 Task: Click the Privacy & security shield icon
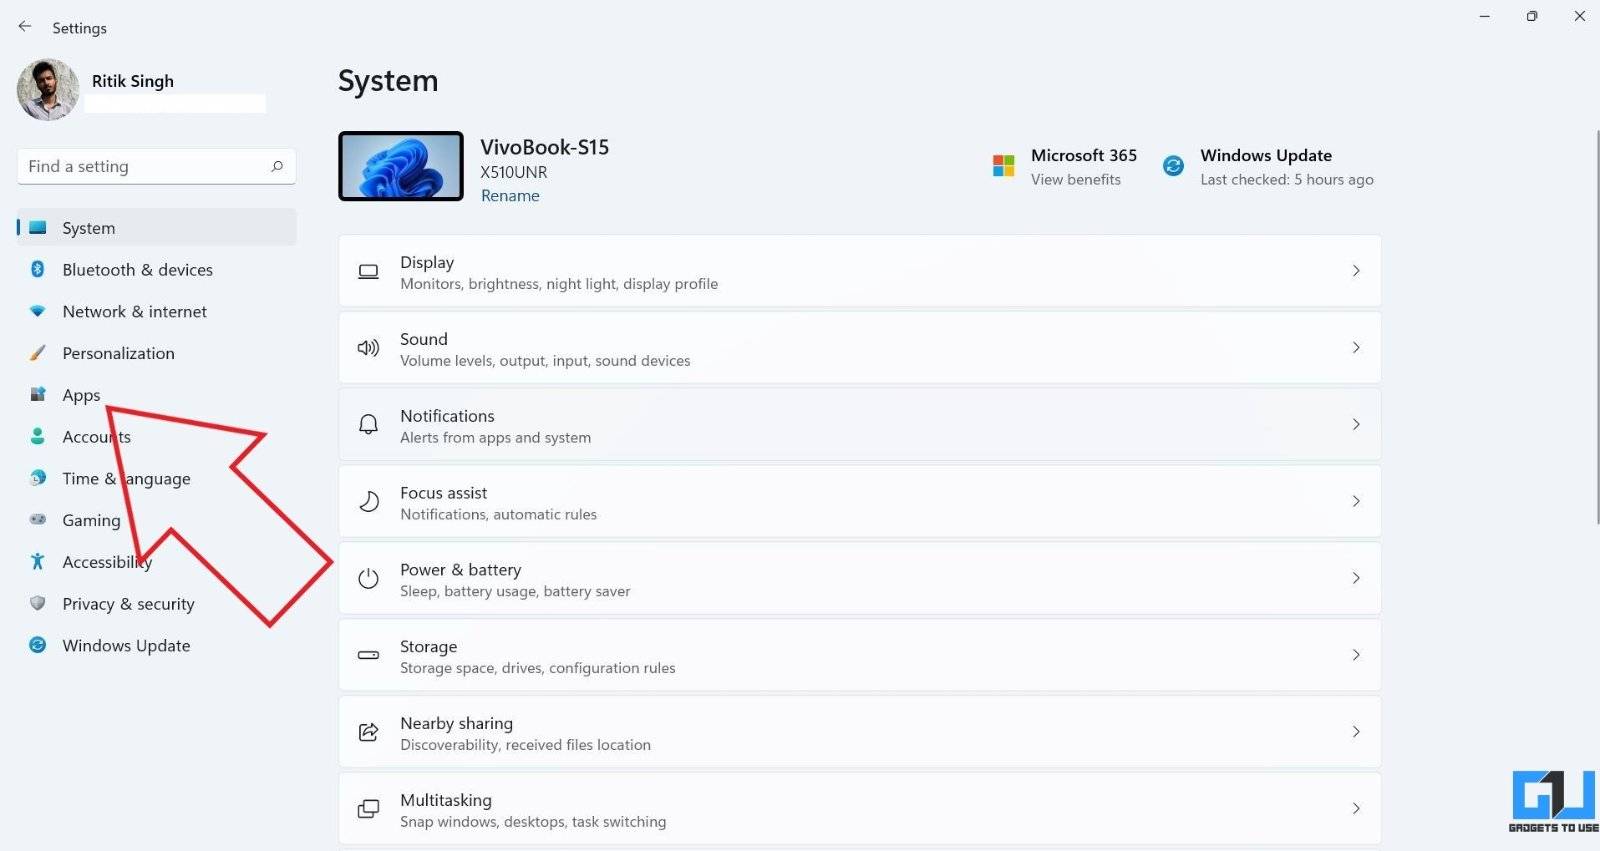(x=38, y=603)
